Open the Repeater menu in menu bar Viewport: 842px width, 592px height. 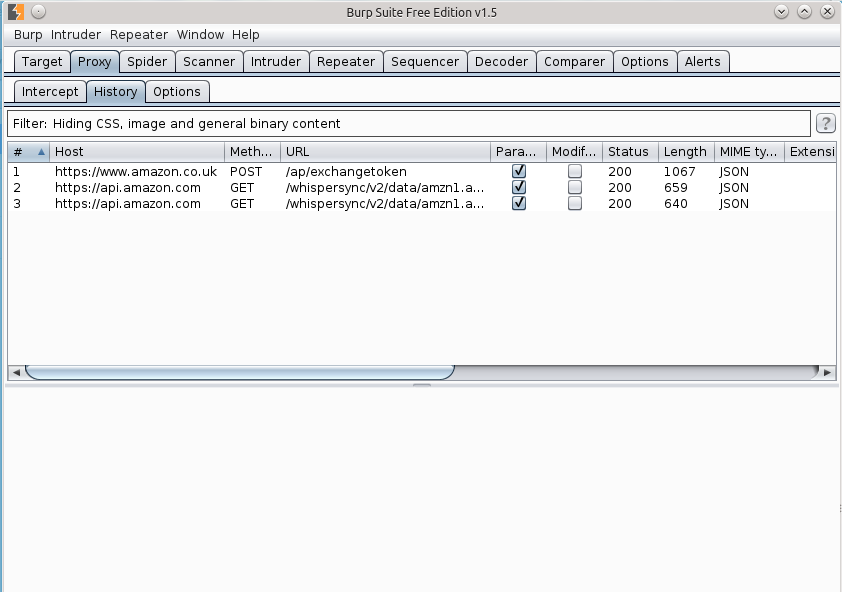[x=139, y=35]
